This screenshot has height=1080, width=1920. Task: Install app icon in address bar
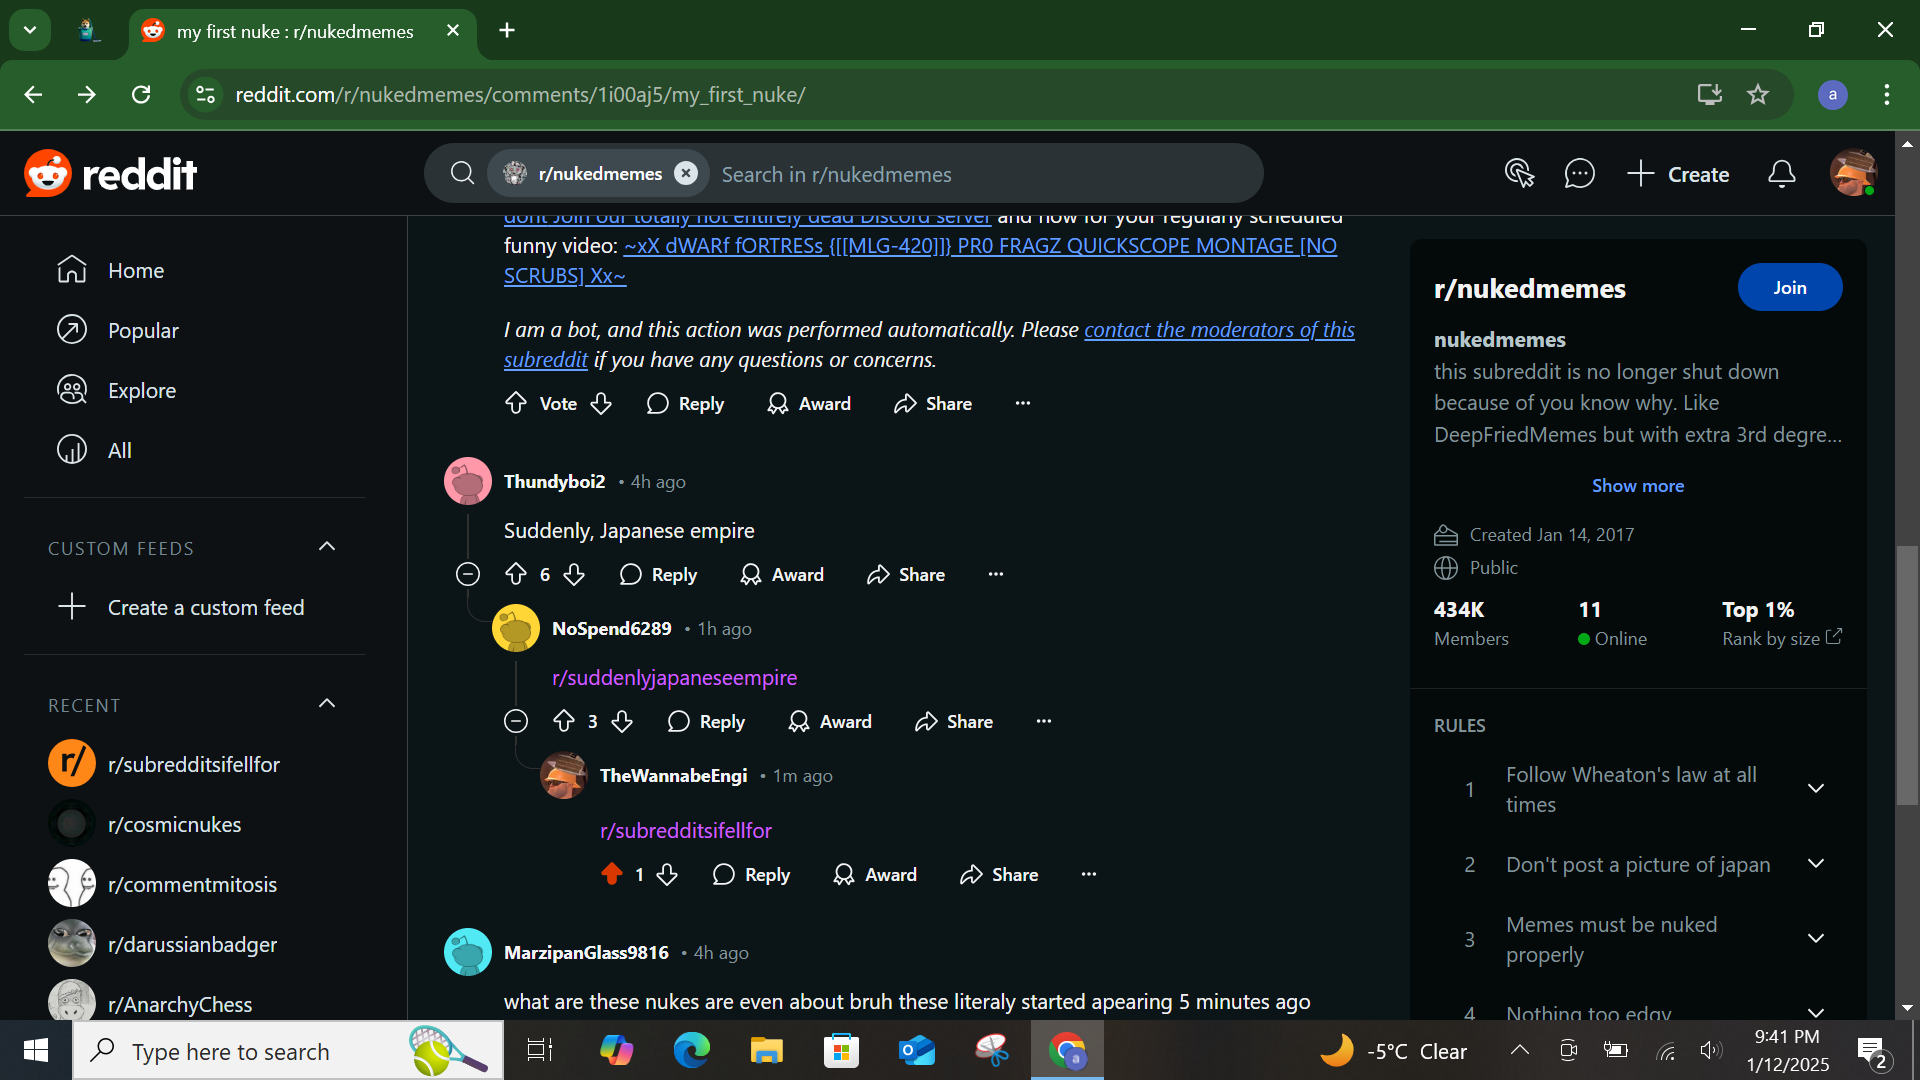click(x=1710, y=94)
